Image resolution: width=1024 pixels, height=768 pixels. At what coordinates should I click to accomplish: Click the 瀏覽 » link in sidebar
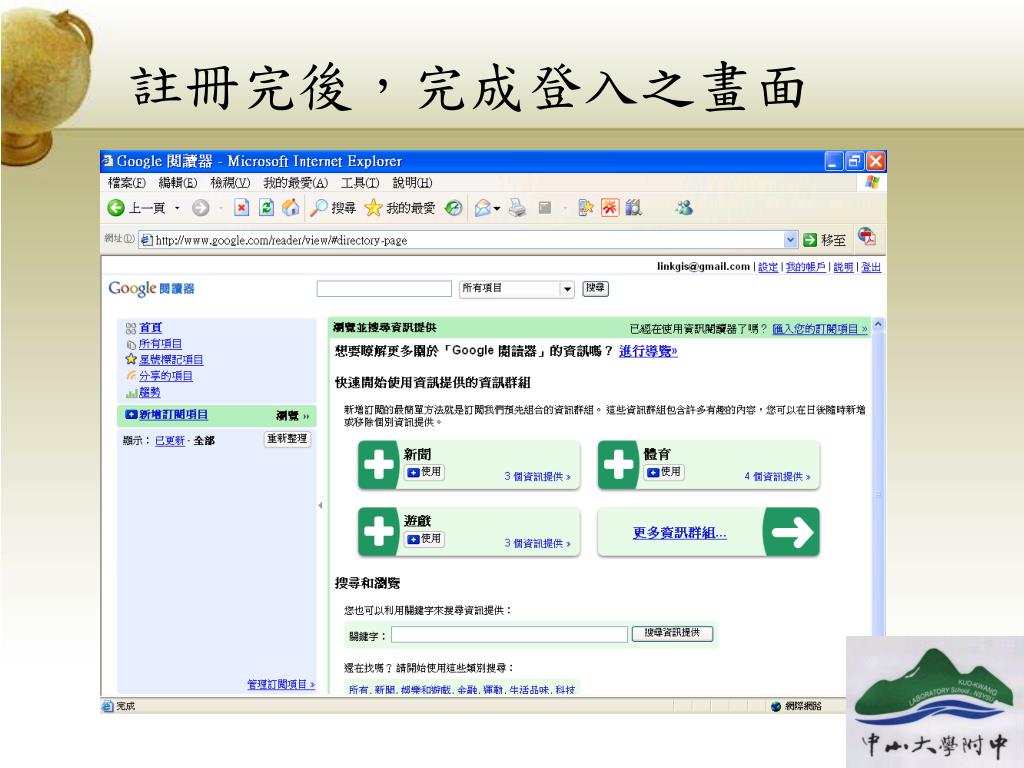click(x=293, y=415)
